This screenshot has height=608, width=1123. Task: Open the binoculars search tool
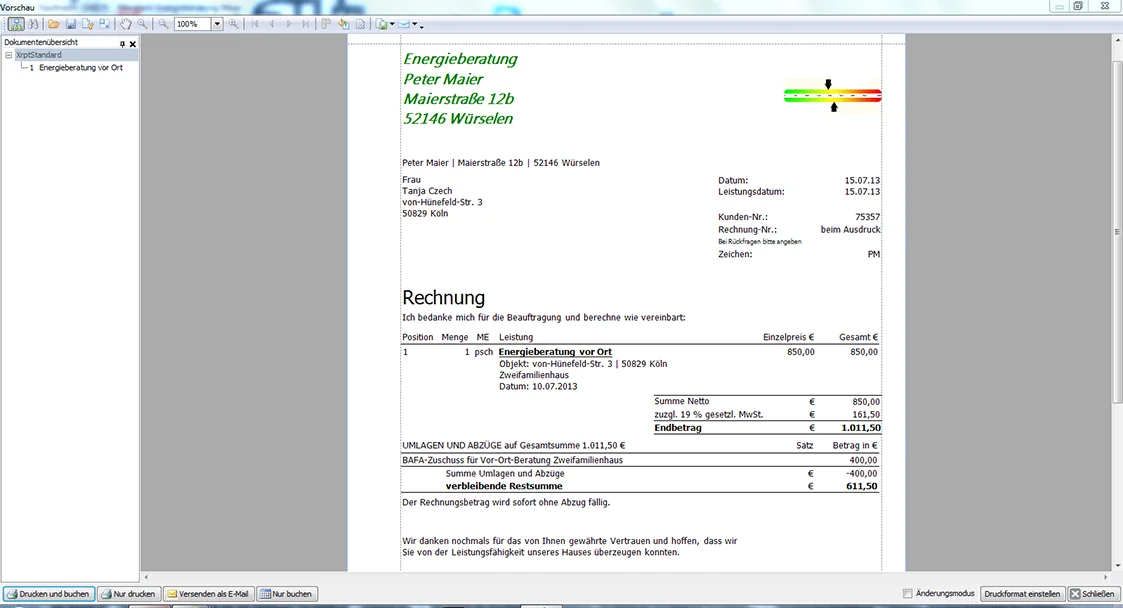click(x=33, y=24)
